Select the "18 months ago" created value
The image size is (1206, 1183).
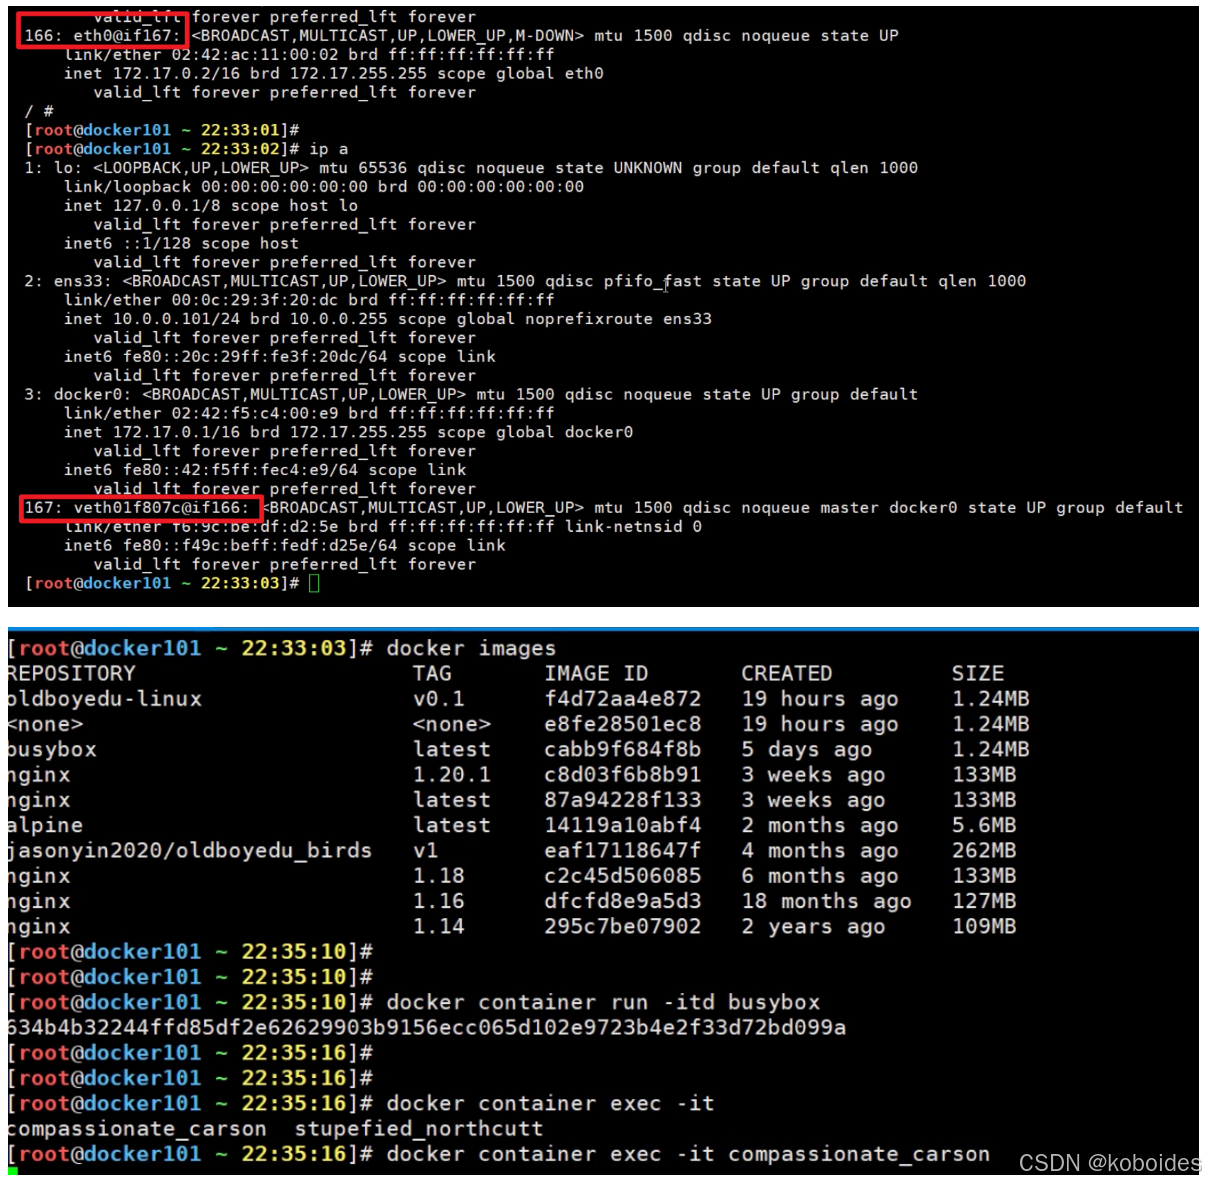[x=826, y=902]
